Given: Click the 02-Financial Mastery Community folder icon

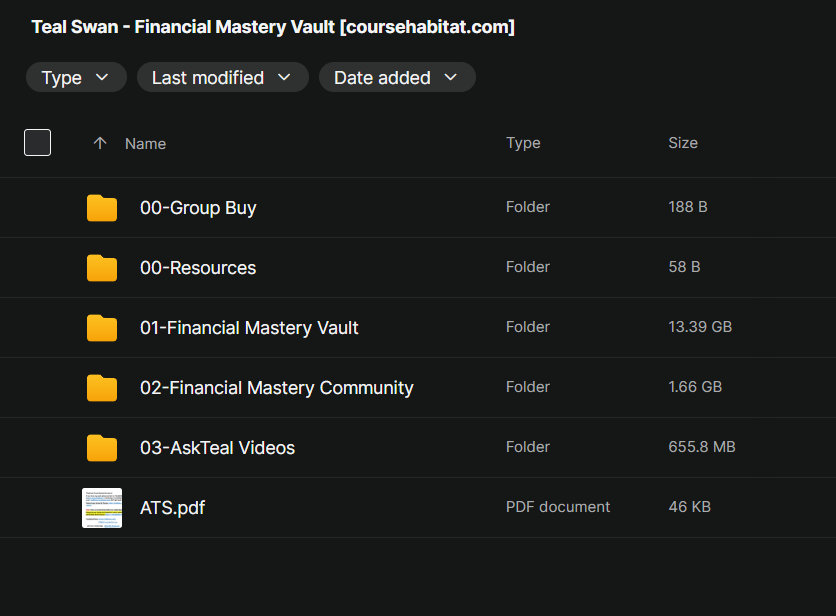Looking at the screenshot, I should coord(102,388).
